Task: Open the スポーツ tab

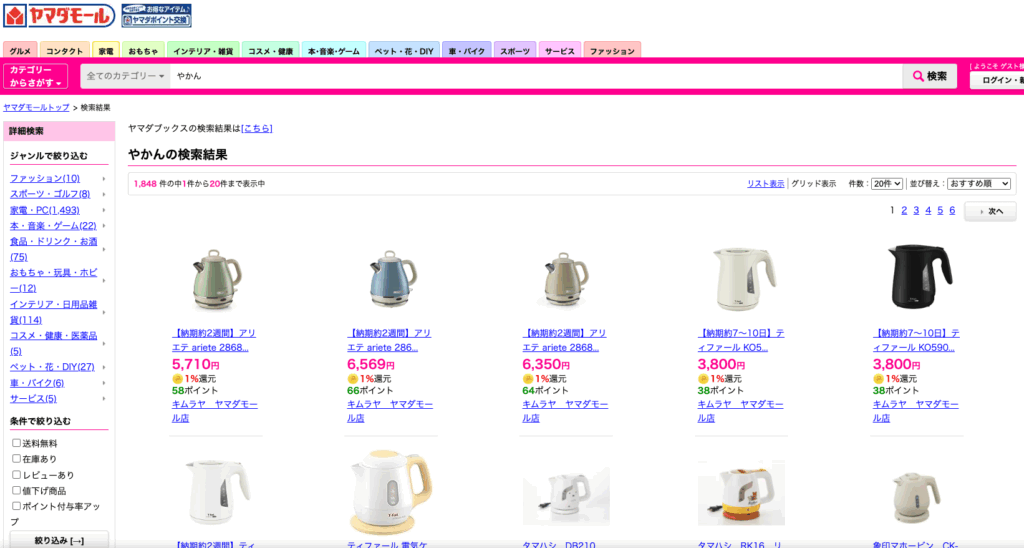Action: (515, 51)
